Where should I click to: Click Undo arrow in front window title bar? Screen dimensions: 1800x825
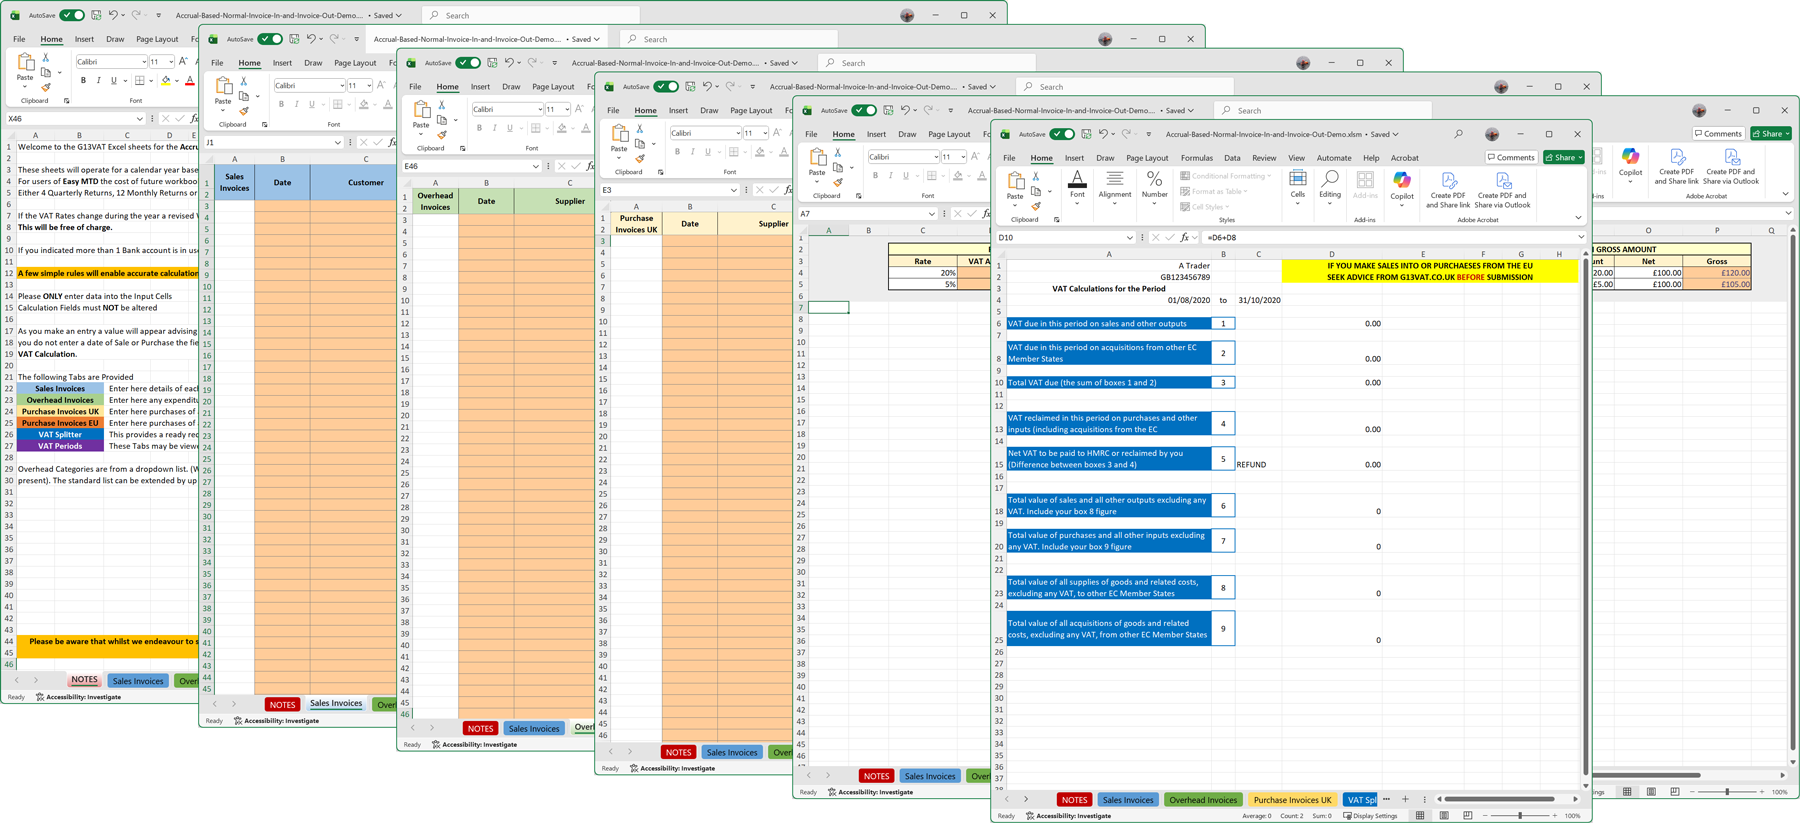point(1103,134)
